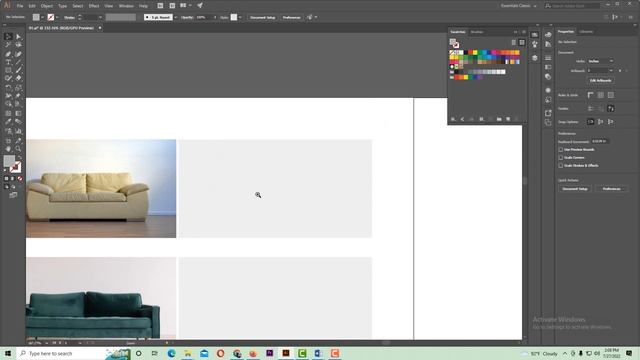Select the Eyedropper tool
This screenshot has height=360, width=640.
[x=8, y=122]
